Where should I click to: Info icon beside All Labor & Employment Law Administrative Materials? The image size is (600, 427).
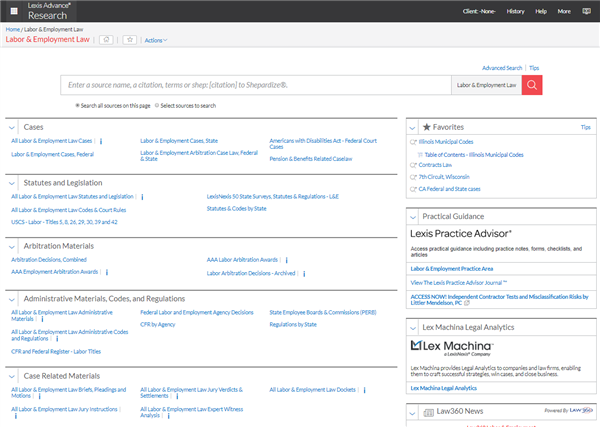tap(42, 319)
